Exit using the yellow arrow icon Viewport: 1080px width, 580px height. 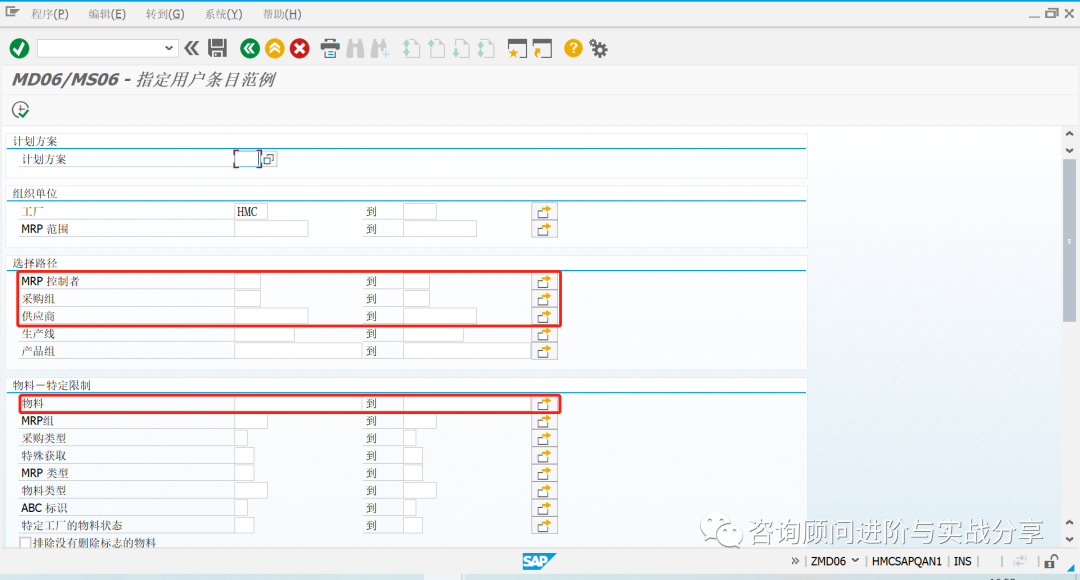[x=274, y=48]
